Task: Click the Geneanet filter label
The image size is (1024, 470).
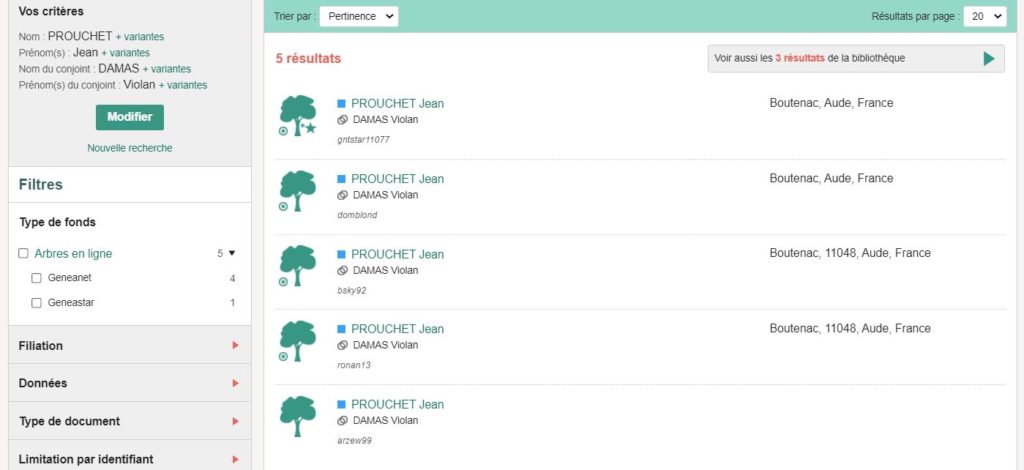Action: coord(69,278)
